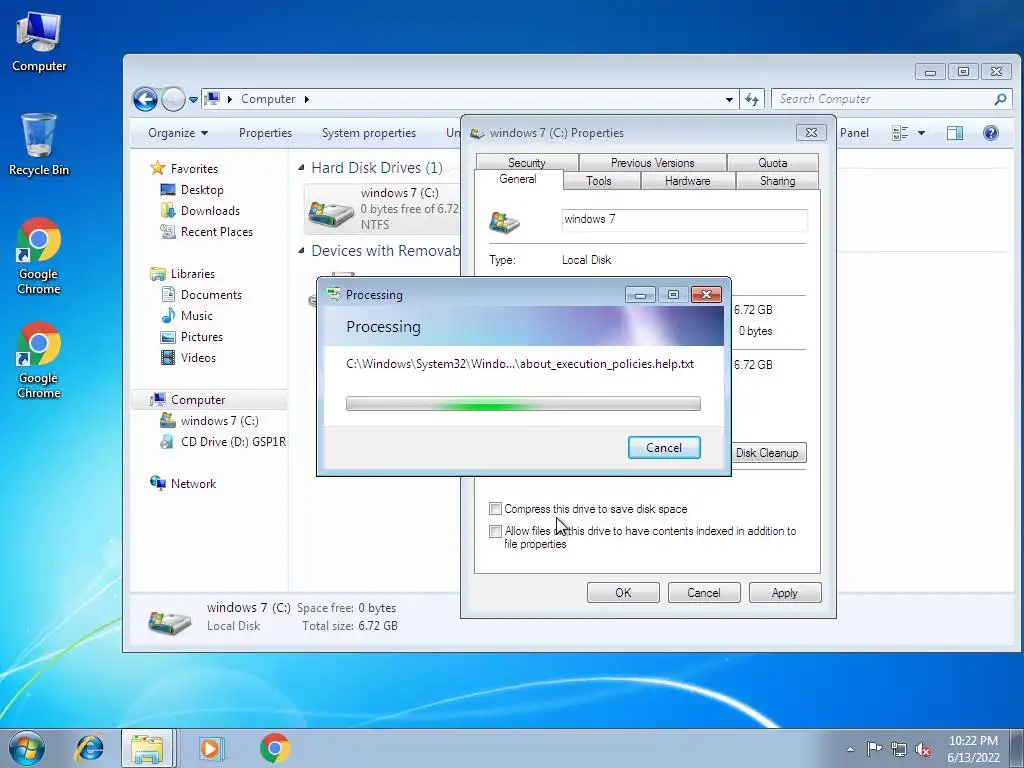Click the arrow before Computer in the address bar
Screen dimensions: 1024x768
tap(230, 99)
